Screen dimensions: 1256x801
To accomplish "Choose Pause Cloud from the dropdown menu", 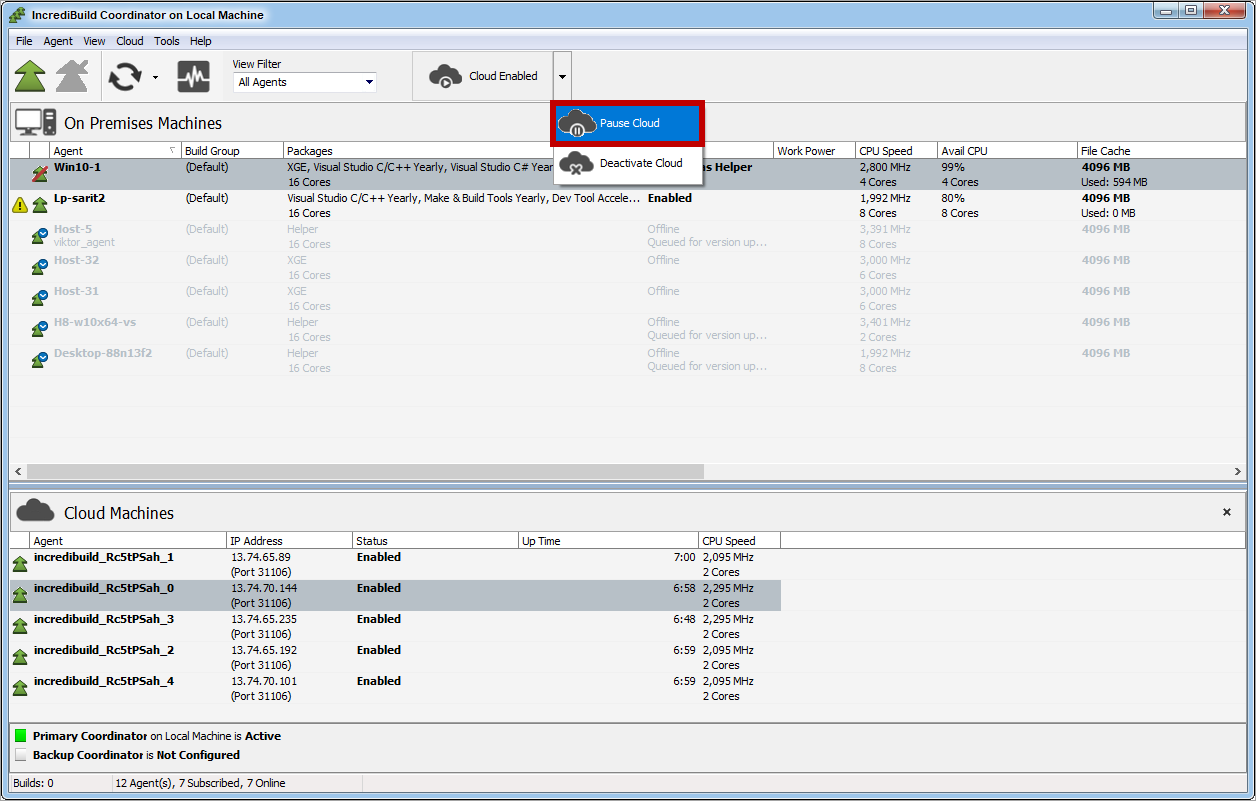I will (x=628, y=123).
